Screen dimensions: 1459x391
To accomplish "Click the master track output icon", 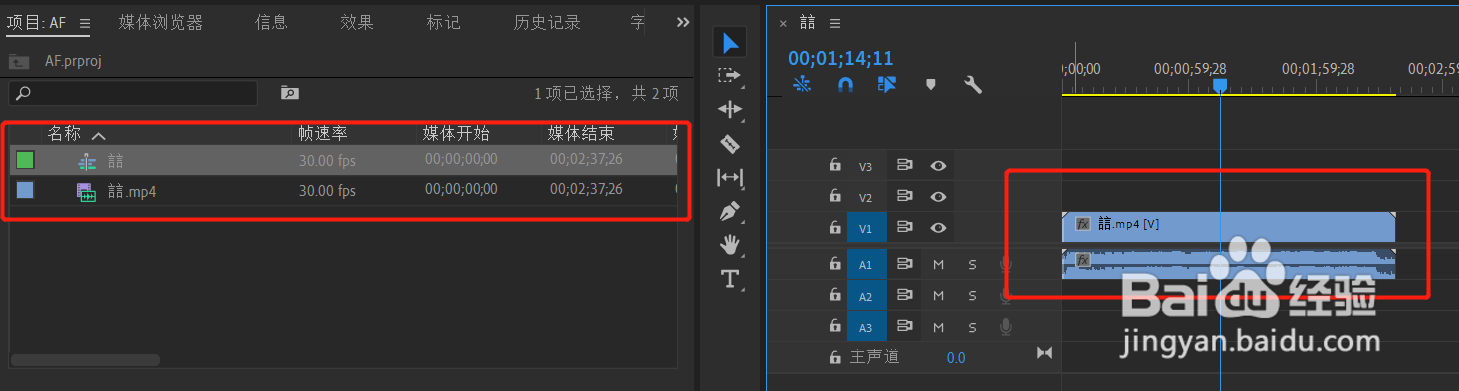I will point(1044,353).
